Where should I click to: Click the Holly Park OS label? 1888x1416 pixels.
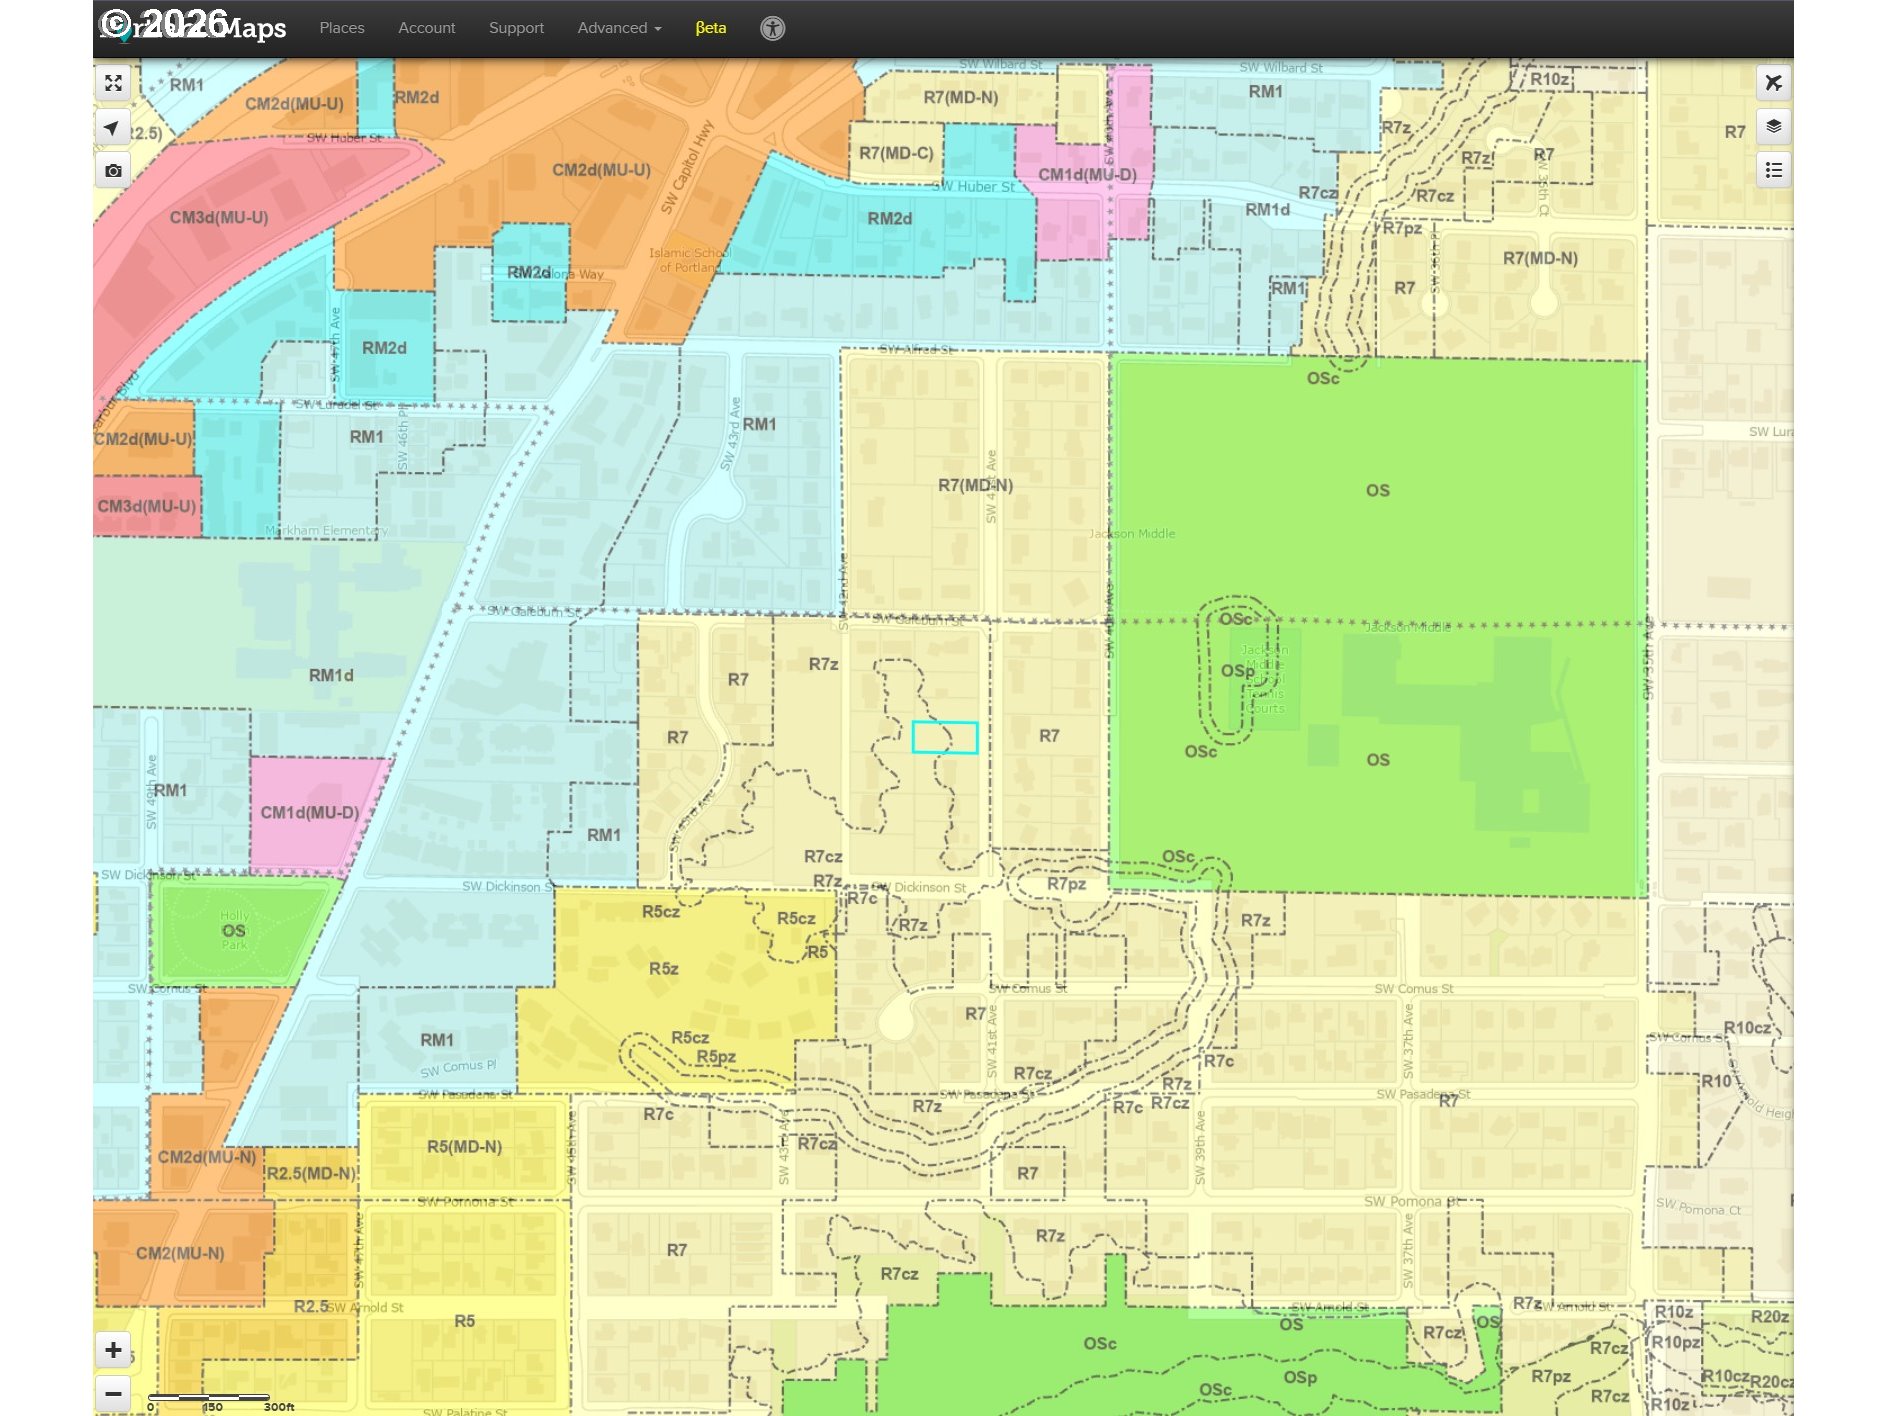pyautogui.click(x=234, y=931)
